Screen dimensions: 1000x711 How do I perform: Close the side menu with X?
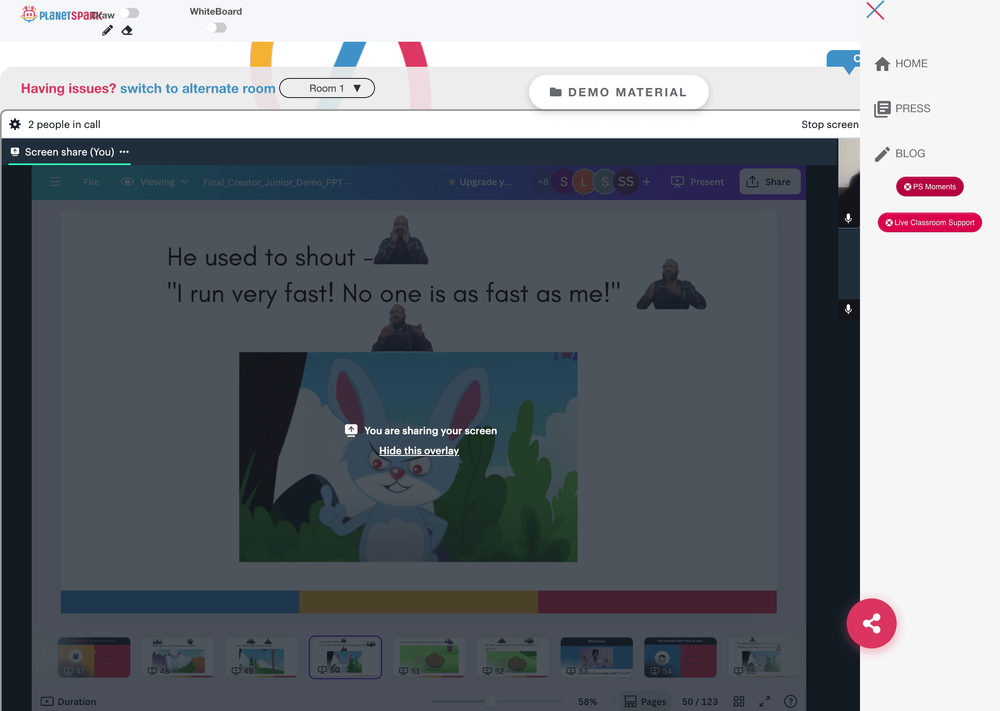(875, 10)
